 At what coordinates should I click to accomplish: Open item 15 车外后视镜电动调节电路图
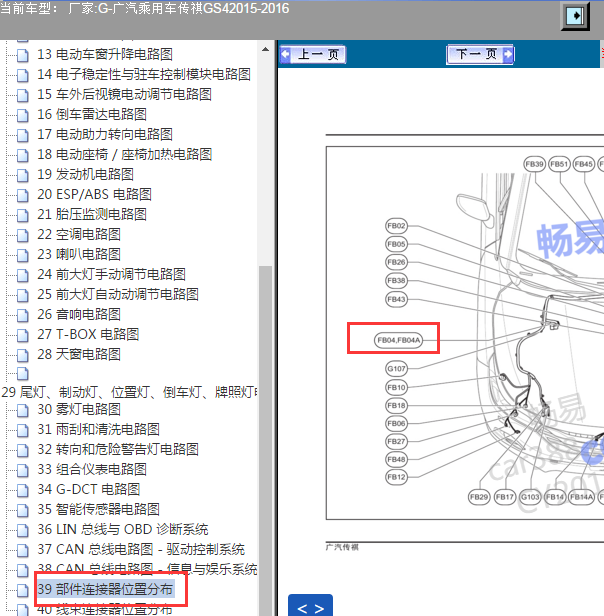coord(124,94)
